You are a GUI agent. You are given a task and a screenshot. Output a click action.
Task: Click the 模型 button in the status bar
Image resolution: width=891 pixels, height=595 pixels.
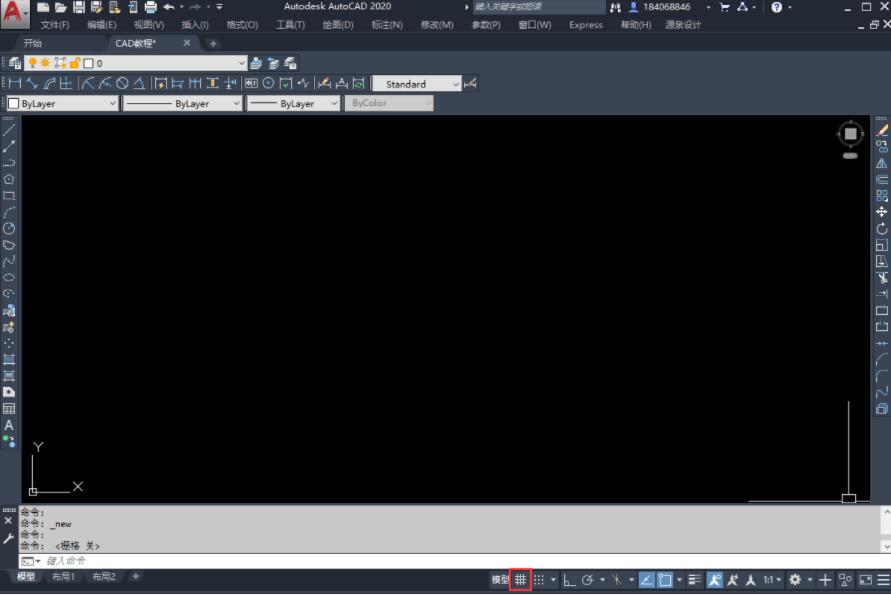point(500,580)
